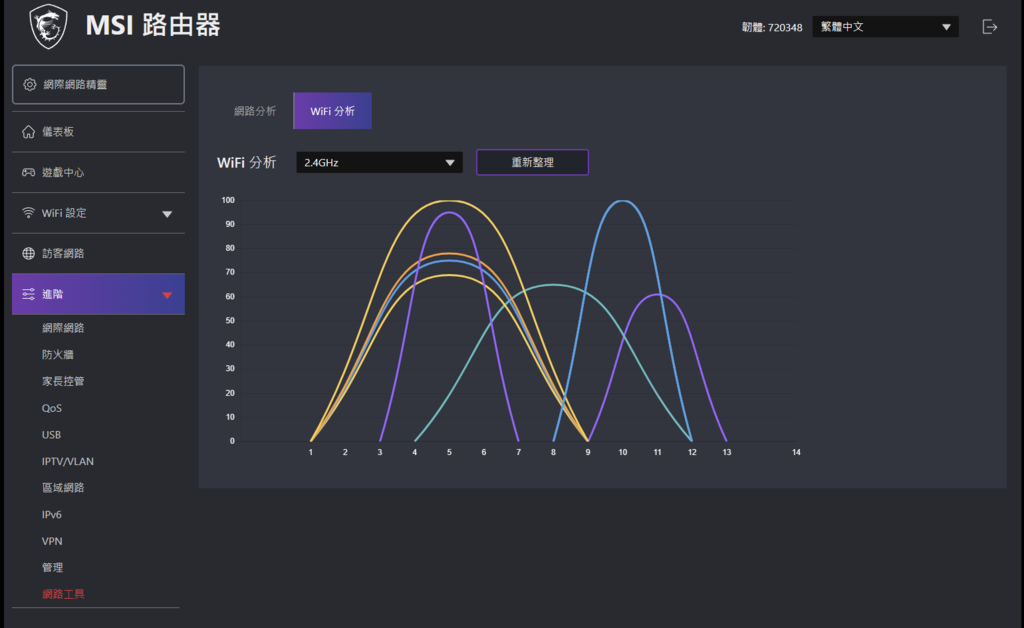Collapse the 進階 section with red arrow

coord(167,295)
